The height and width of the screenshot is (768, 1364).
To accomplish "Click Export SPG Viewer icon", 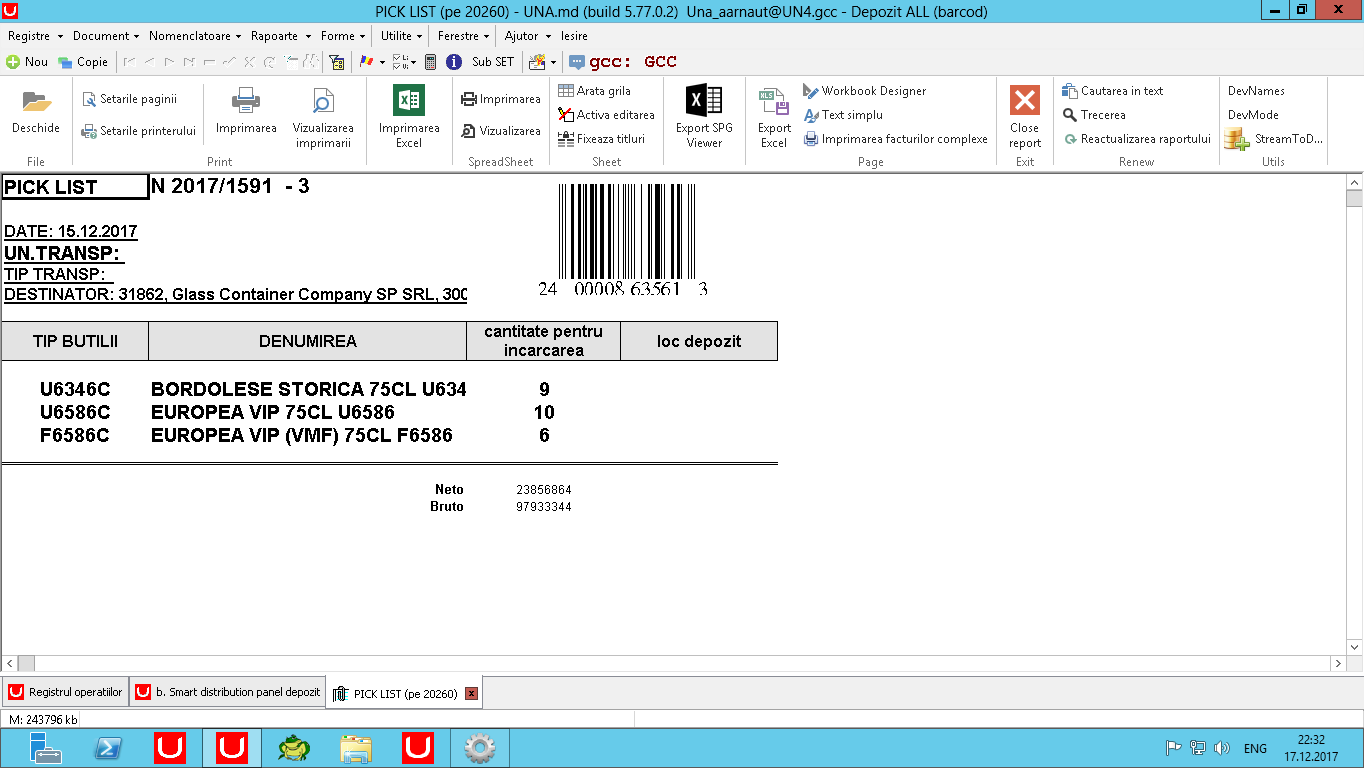I will pos(704,100).
